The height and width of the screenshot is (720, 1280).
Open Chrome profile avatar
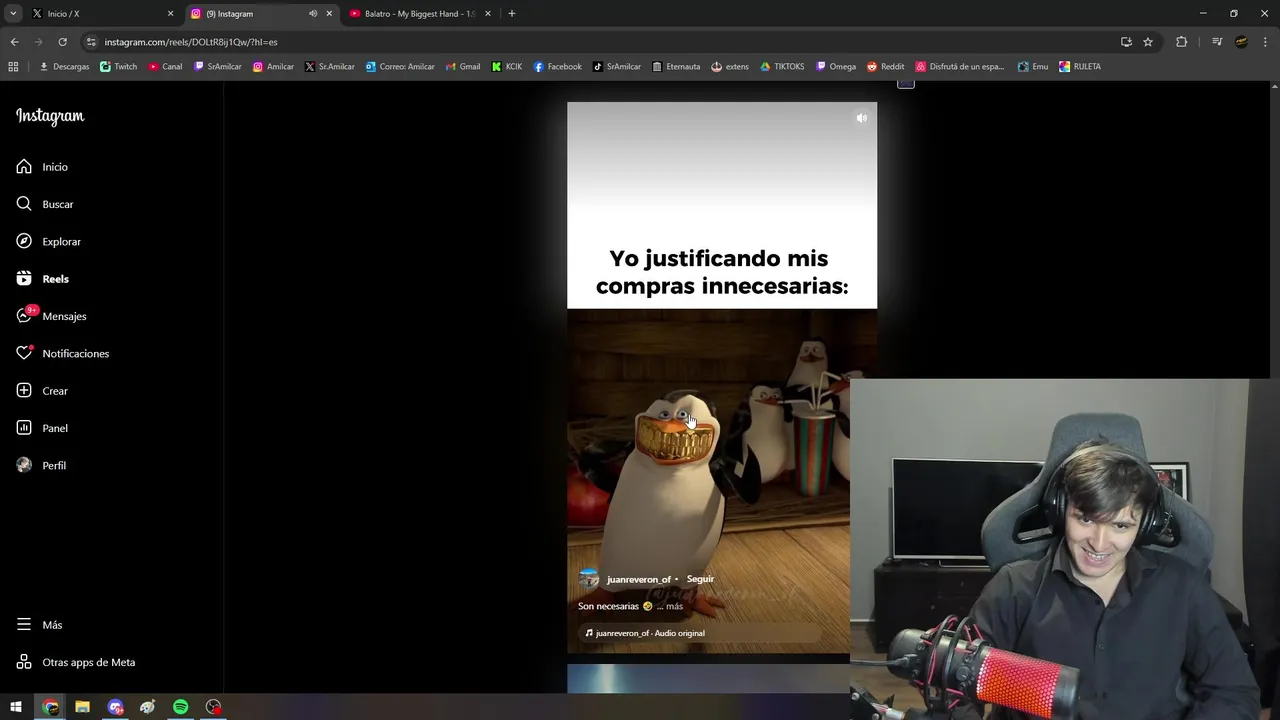click(1241, 42)
